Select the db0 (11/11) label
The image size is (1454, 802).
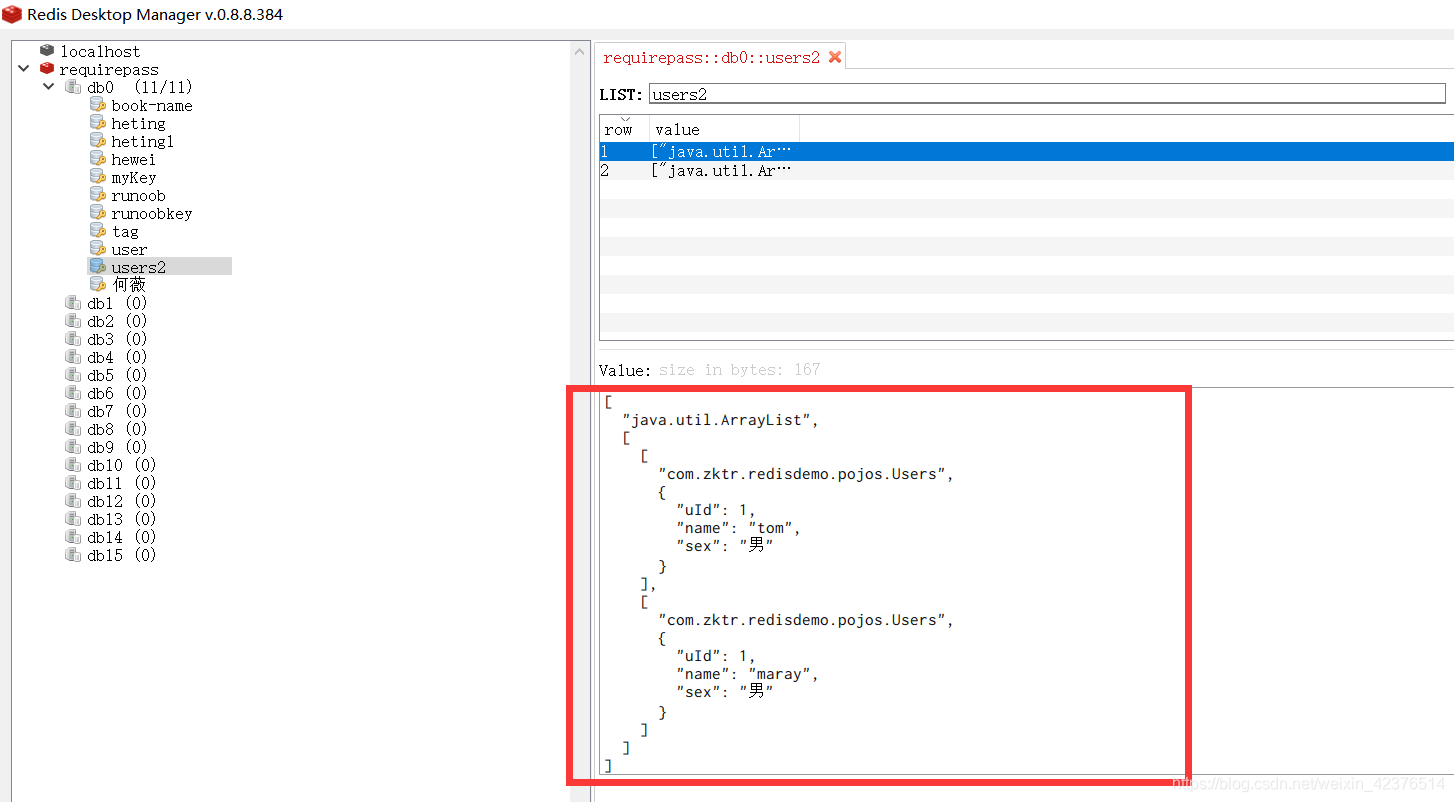[x=139, y=87]
